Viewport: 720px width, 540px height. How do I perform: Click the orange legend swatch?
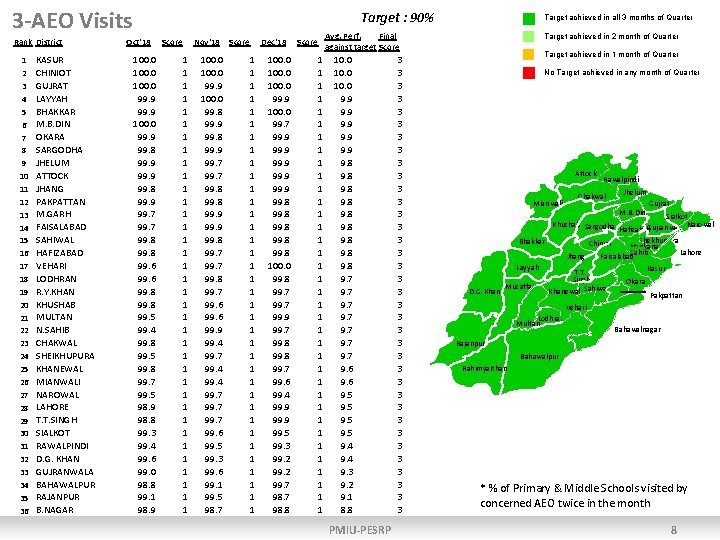click(x=529, y=54)
